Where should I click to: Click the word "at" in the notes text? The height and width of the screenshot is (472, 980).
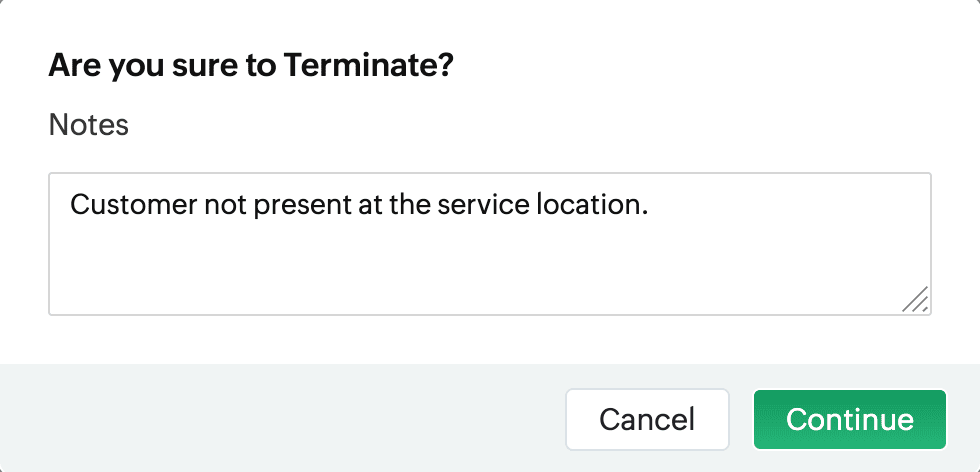tap(365, 206)
